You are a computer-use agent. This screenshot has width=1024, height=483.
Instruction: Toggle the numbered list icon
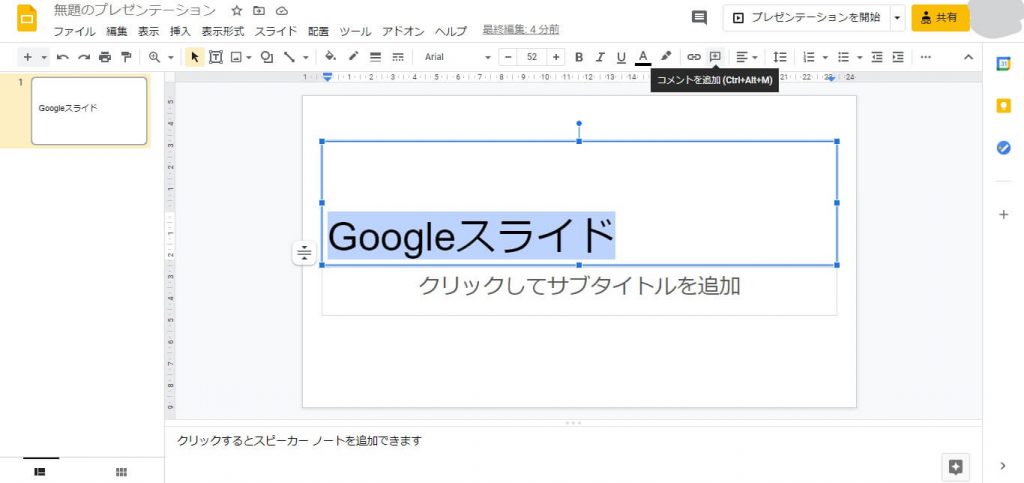tap(808, 57)
